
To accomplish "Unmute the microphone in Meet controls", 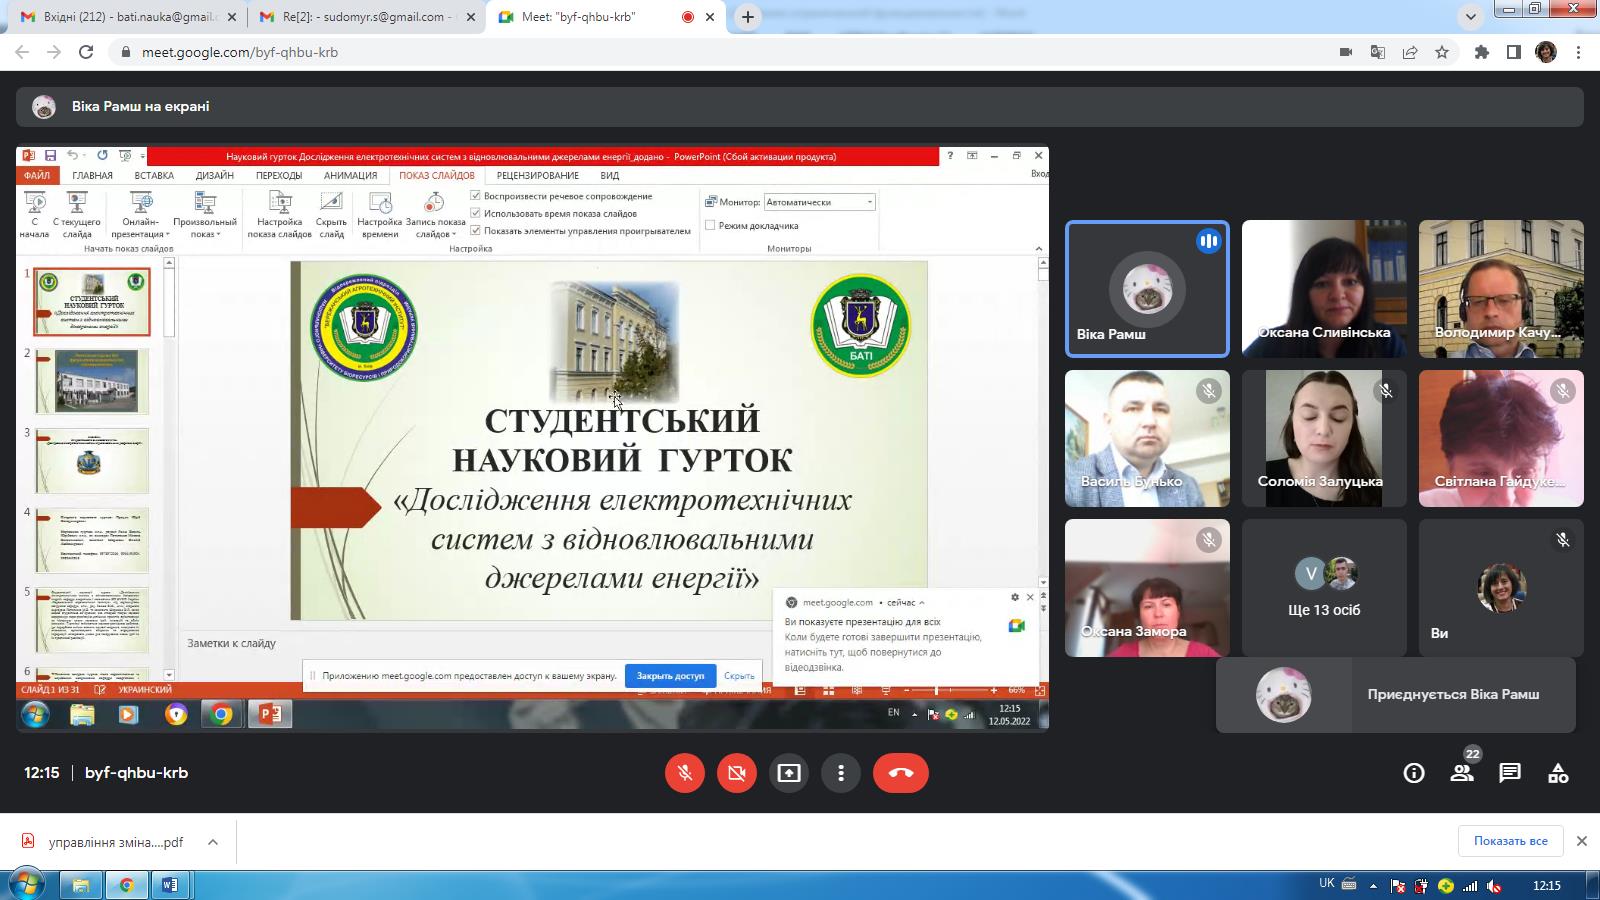I will (685, 773).
